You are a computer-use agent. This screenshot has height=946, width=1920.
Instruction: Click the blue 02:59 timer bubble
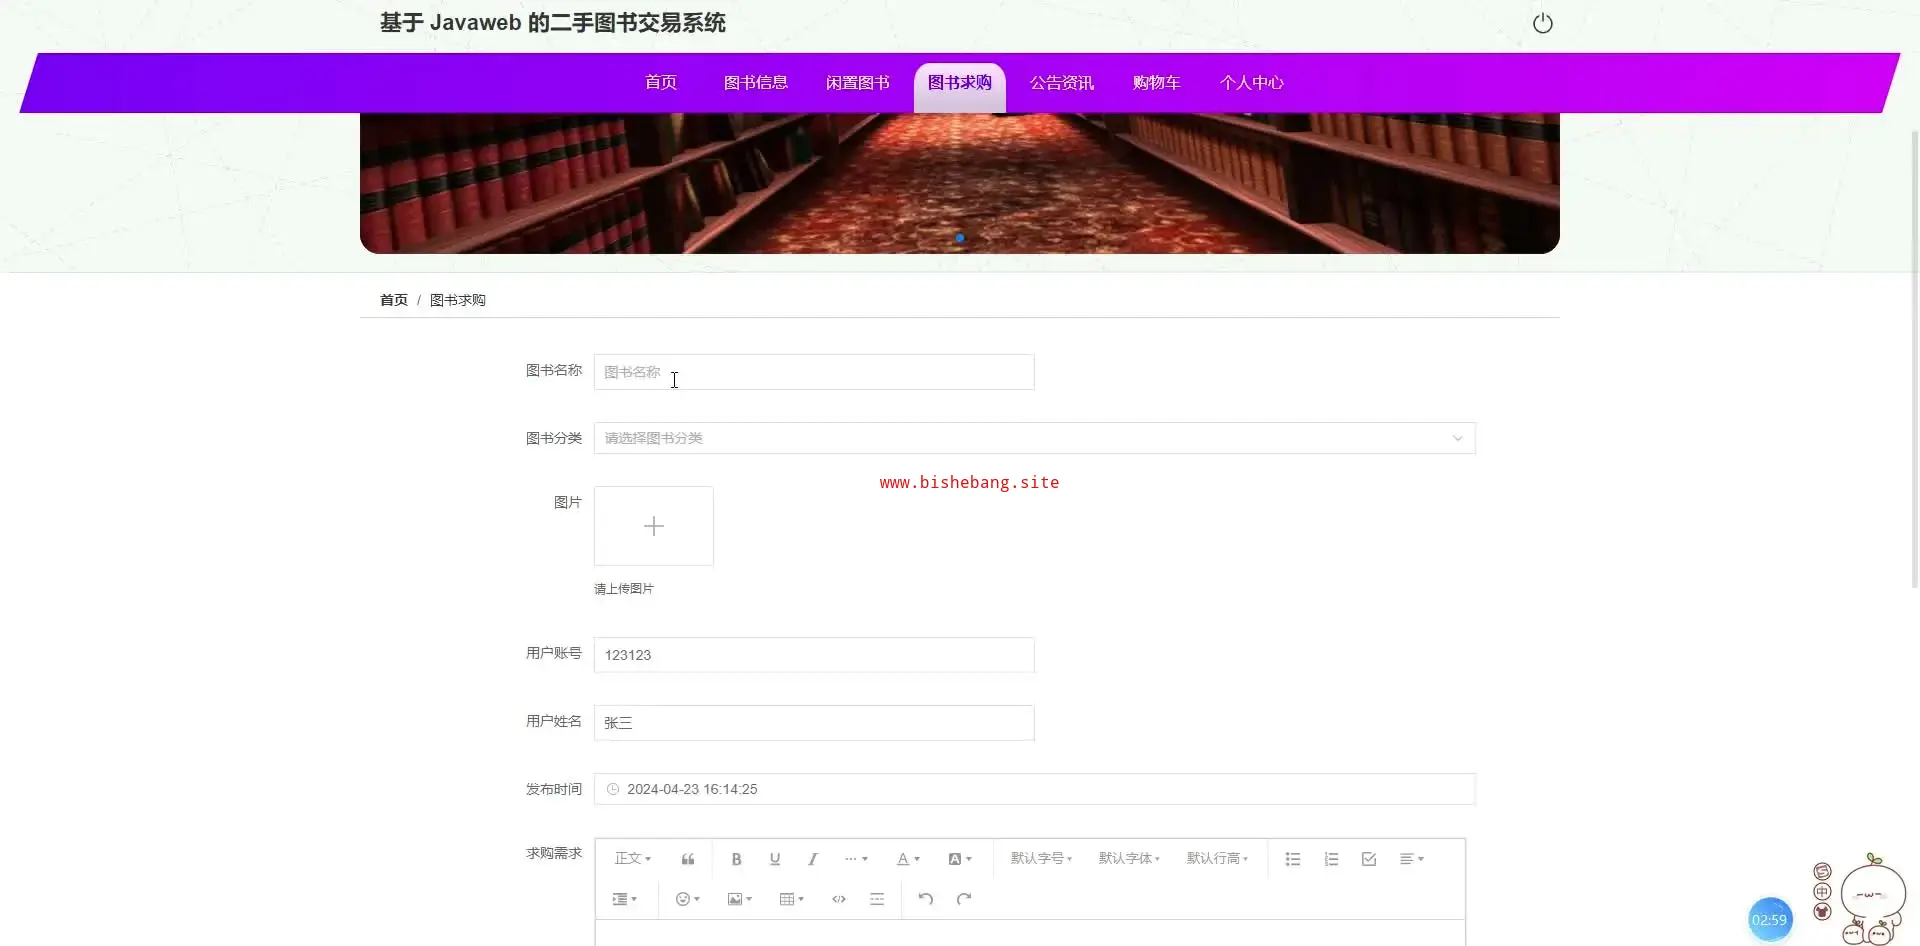click(x=1769, y=920)
